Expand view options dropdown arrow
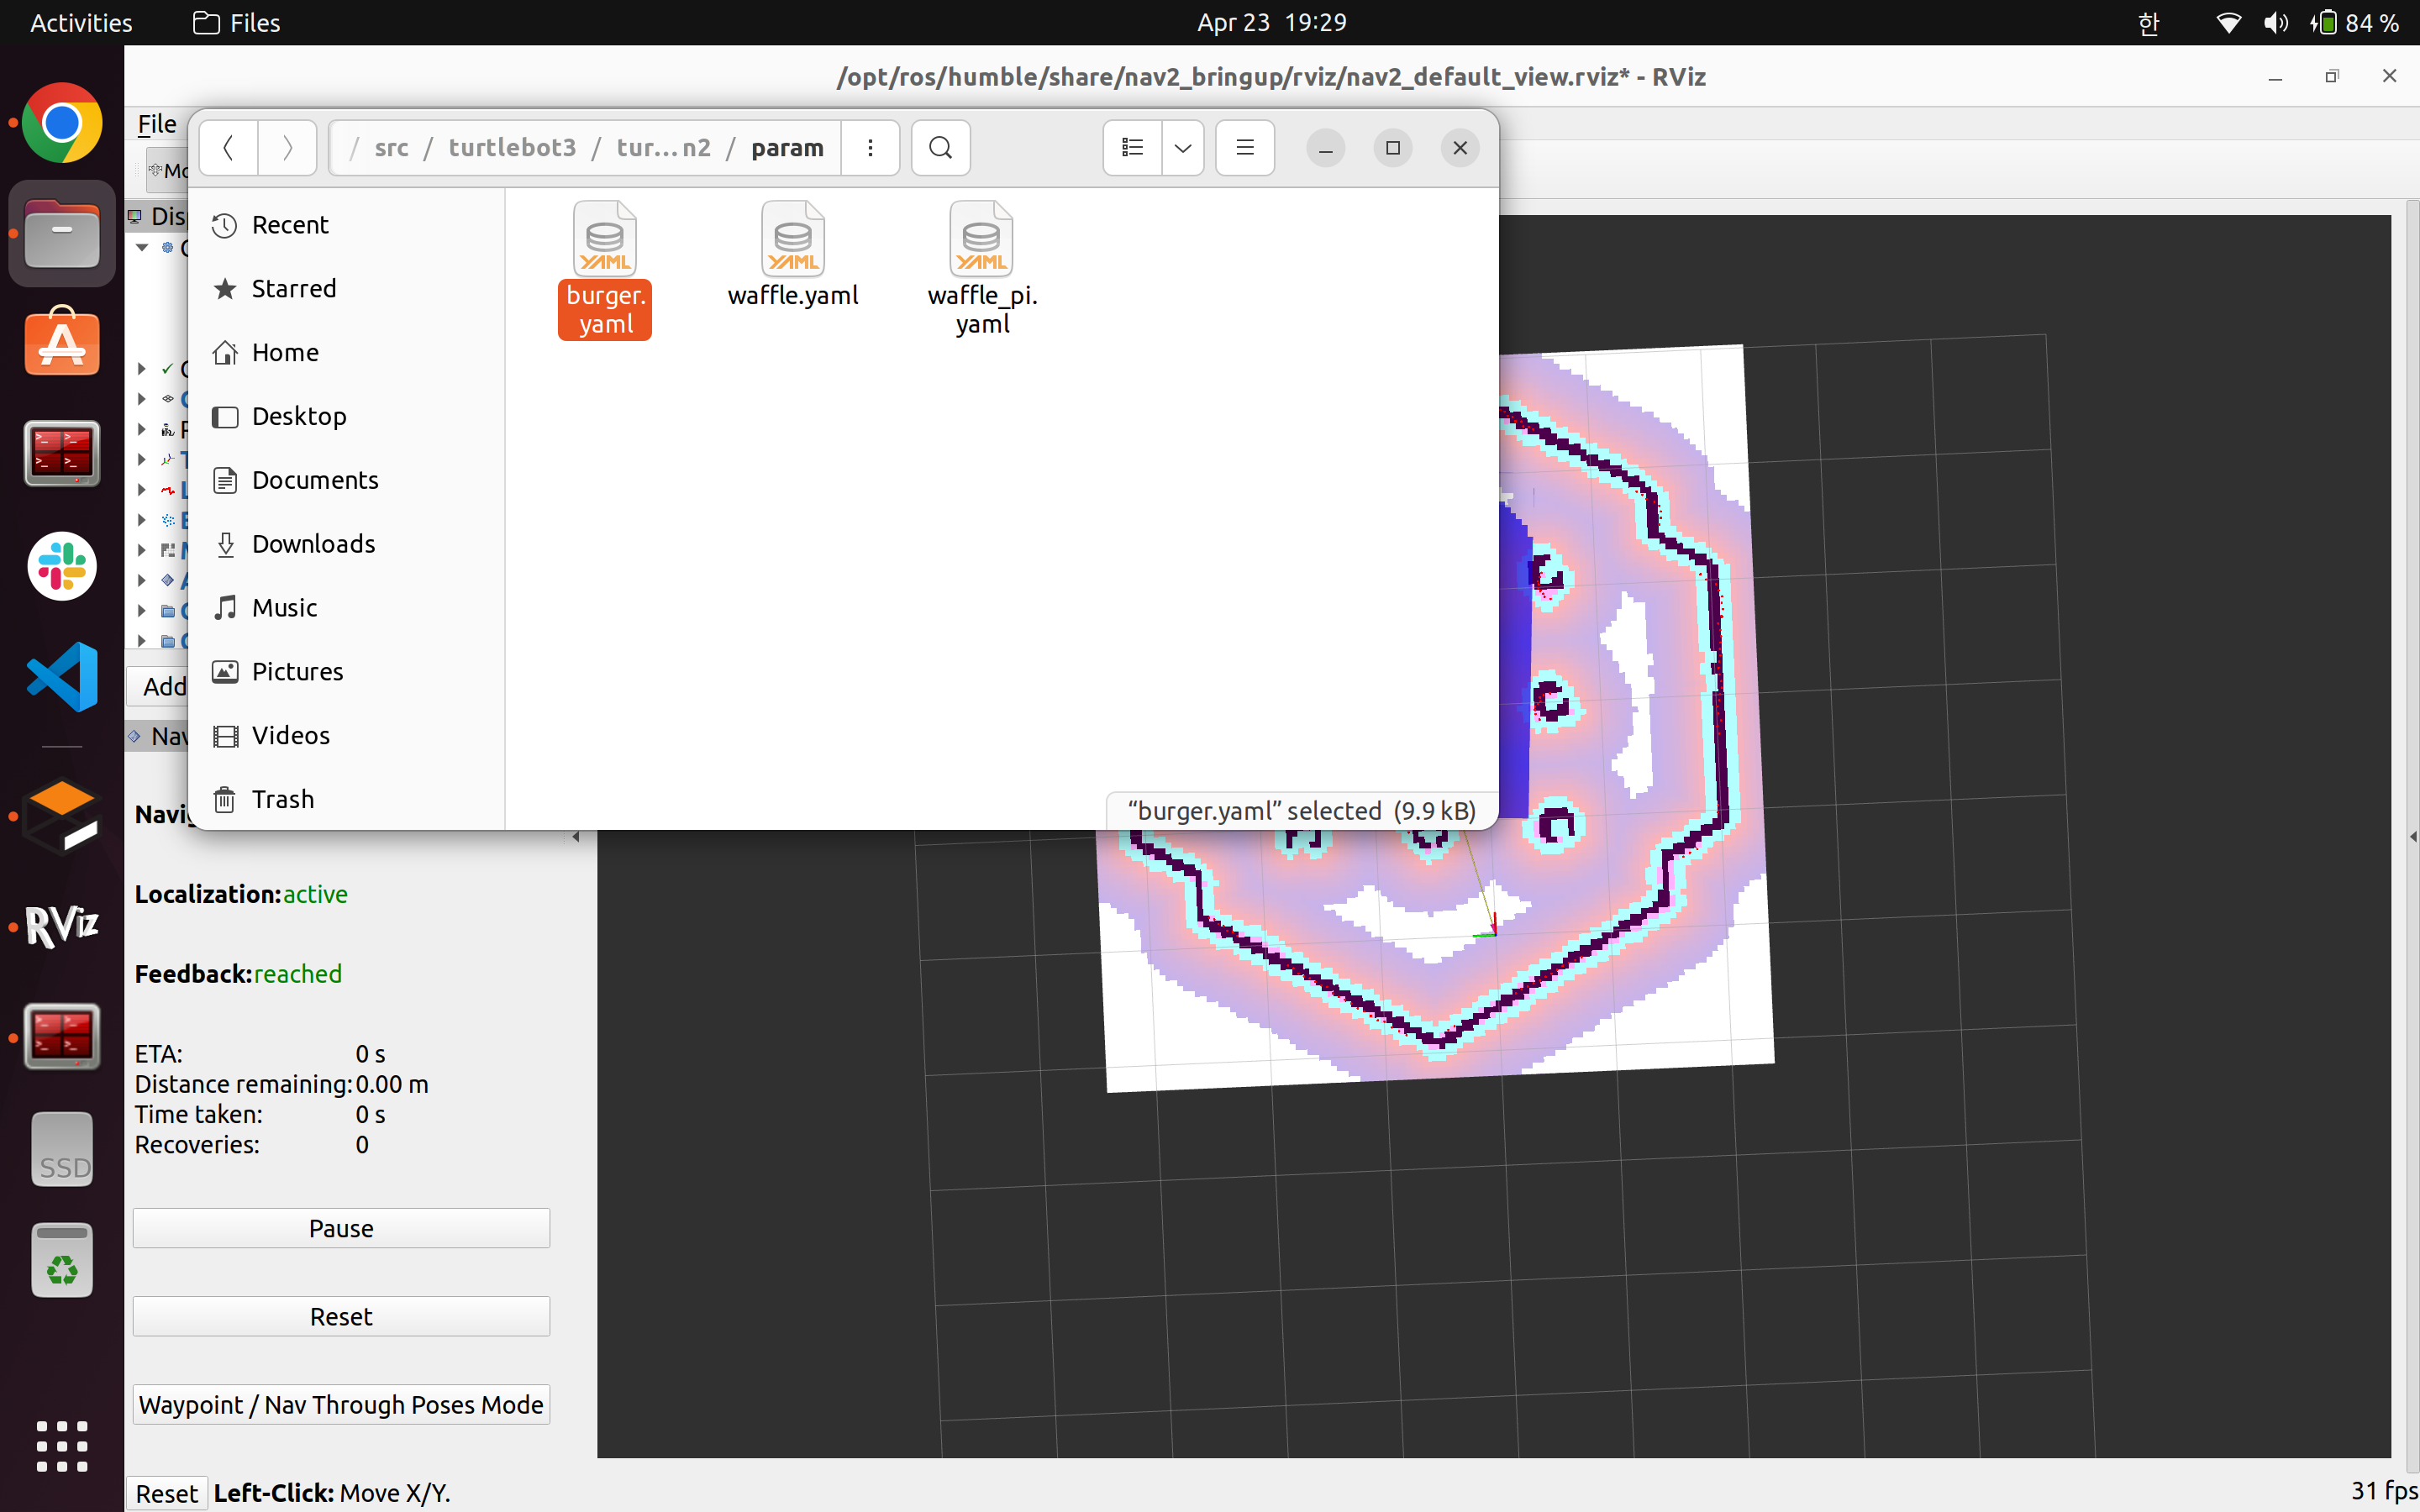The image size is (2420, 1512). click(x=1183, y=148)
